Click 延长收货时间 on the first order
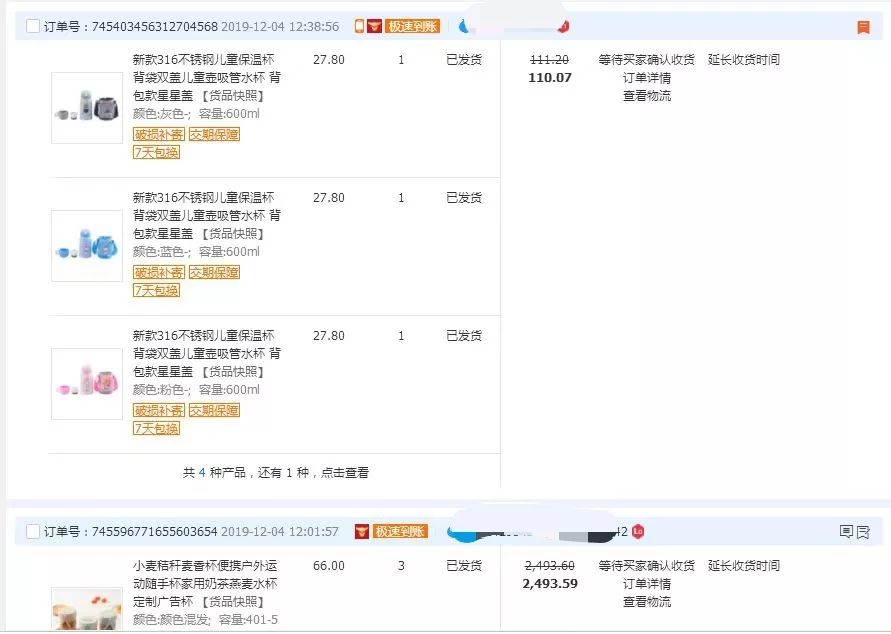Image resolution: width=891 pixels, height=634 pixels. [x=744, y=60]
